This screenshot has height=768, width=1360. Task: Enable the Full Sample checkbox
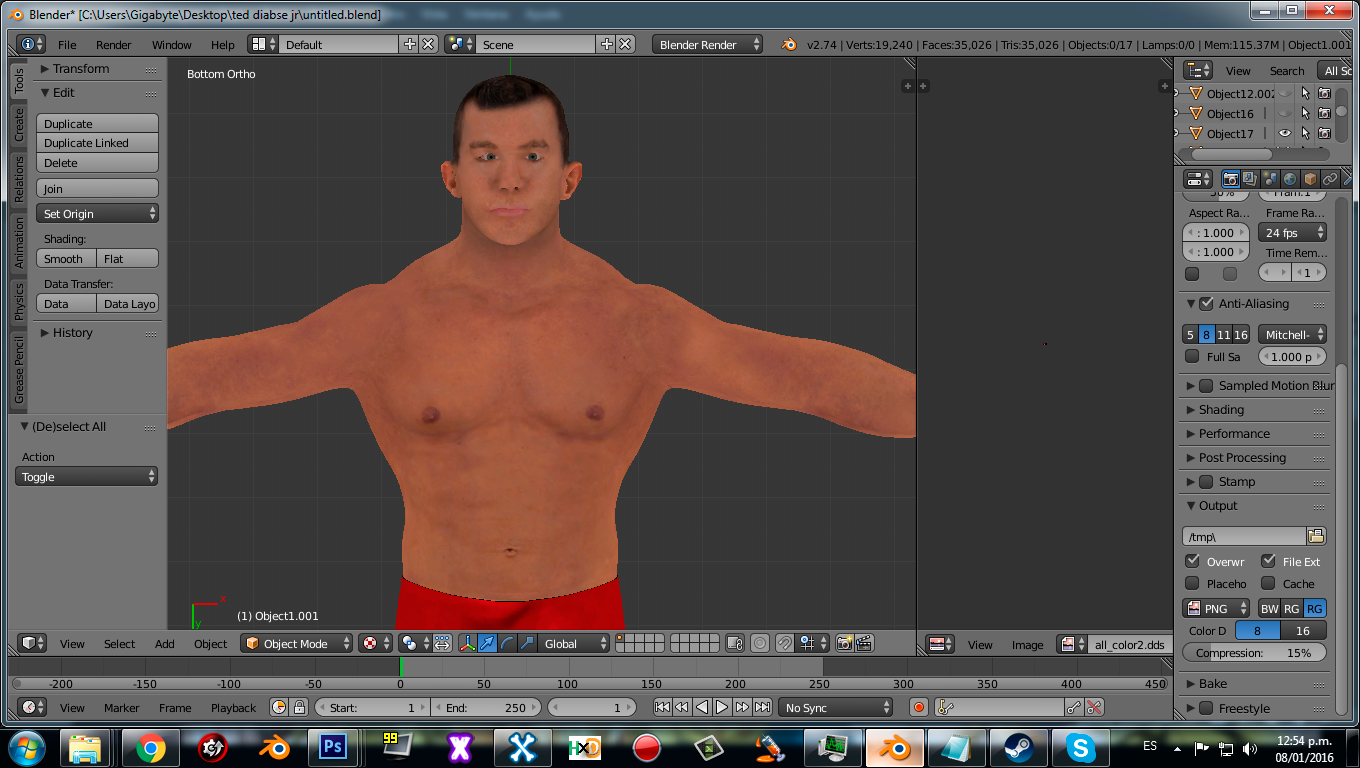tap(1192, 356)
